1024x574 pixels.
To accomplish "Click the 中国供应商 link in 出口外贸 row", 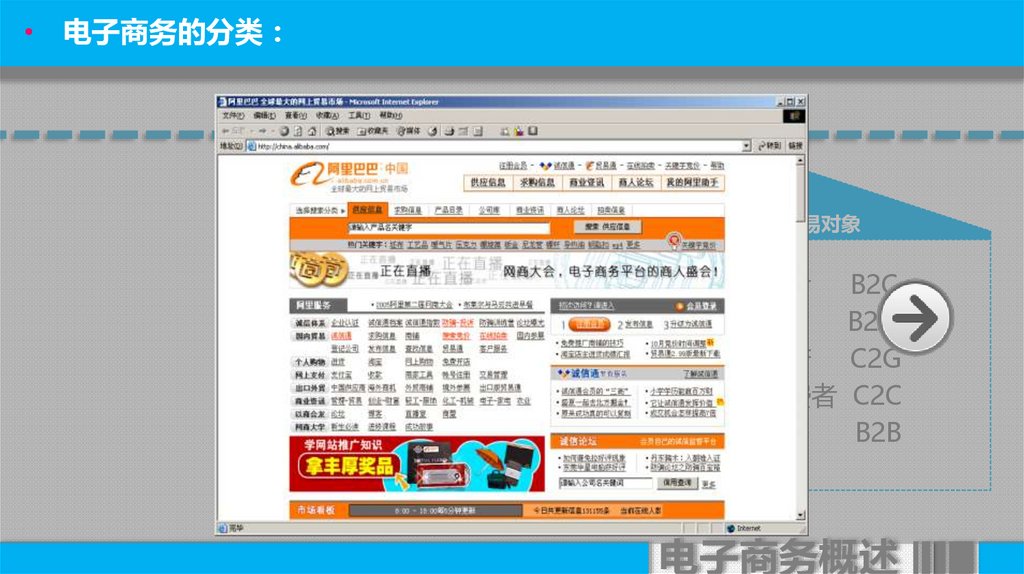I will (347, 388).
